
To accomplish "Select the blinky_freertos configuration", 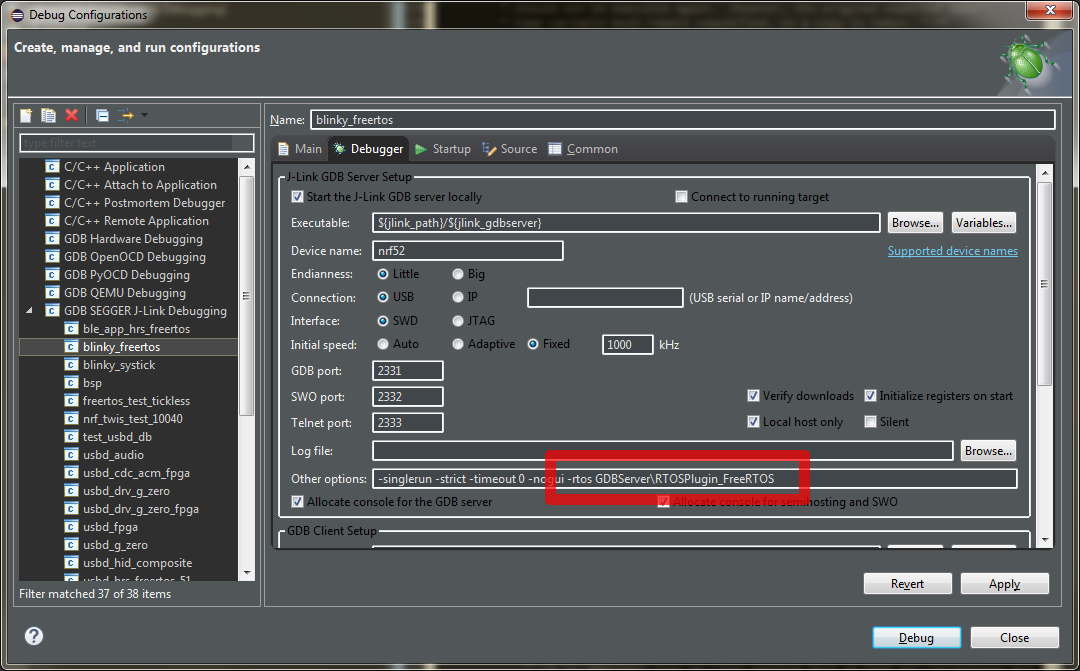I will (121, 347).
